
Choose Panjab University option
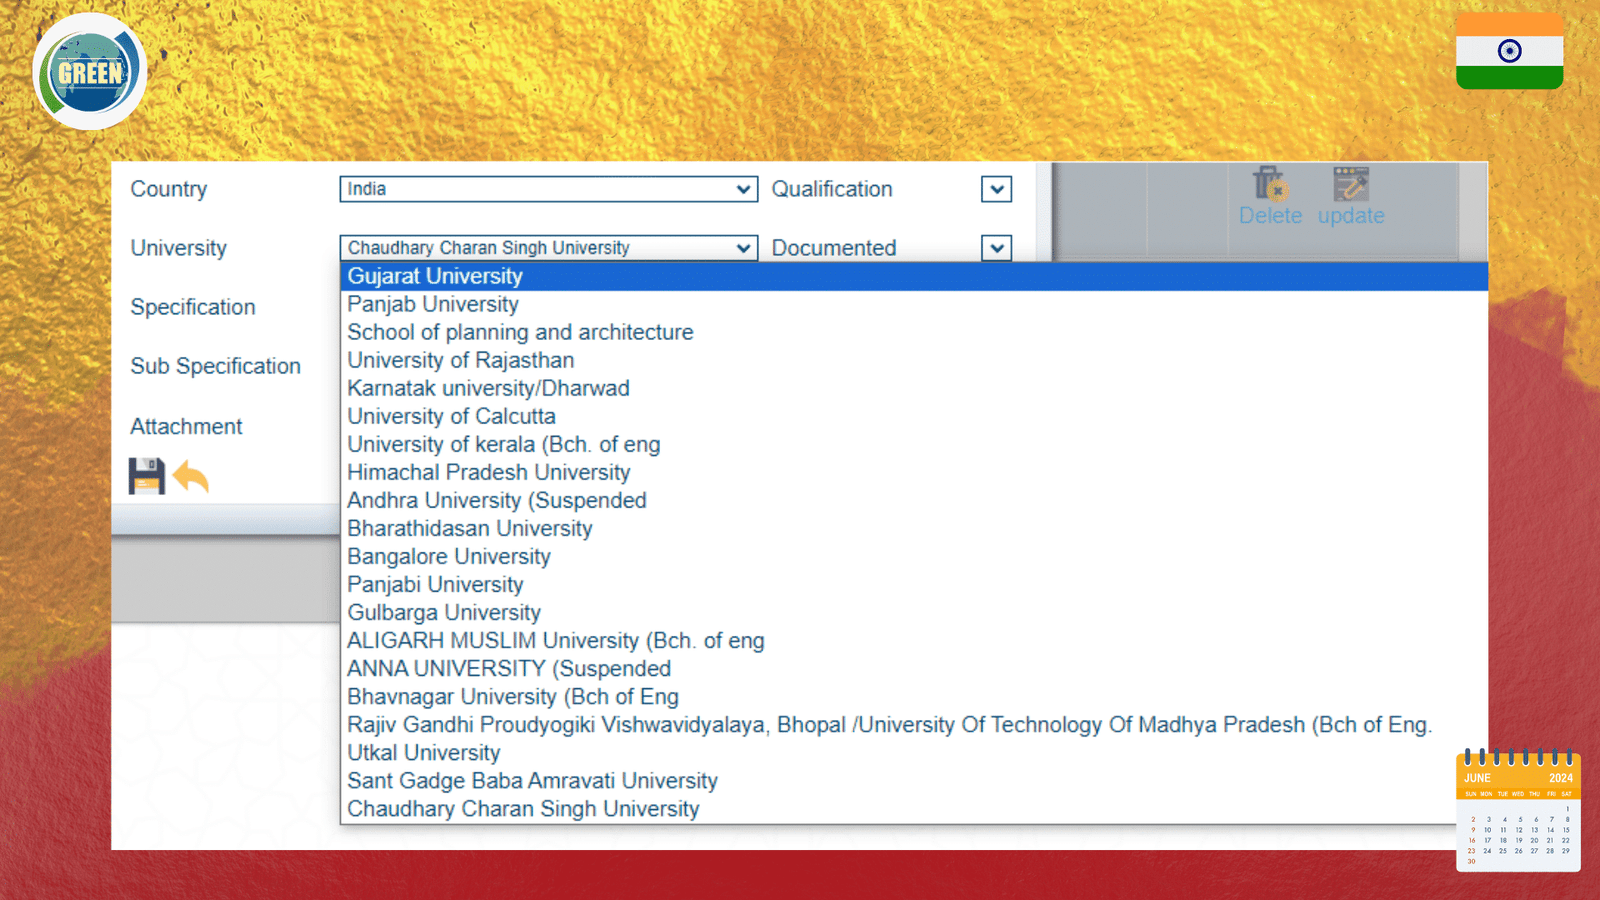pyautogui.click(x=433, y=304)
